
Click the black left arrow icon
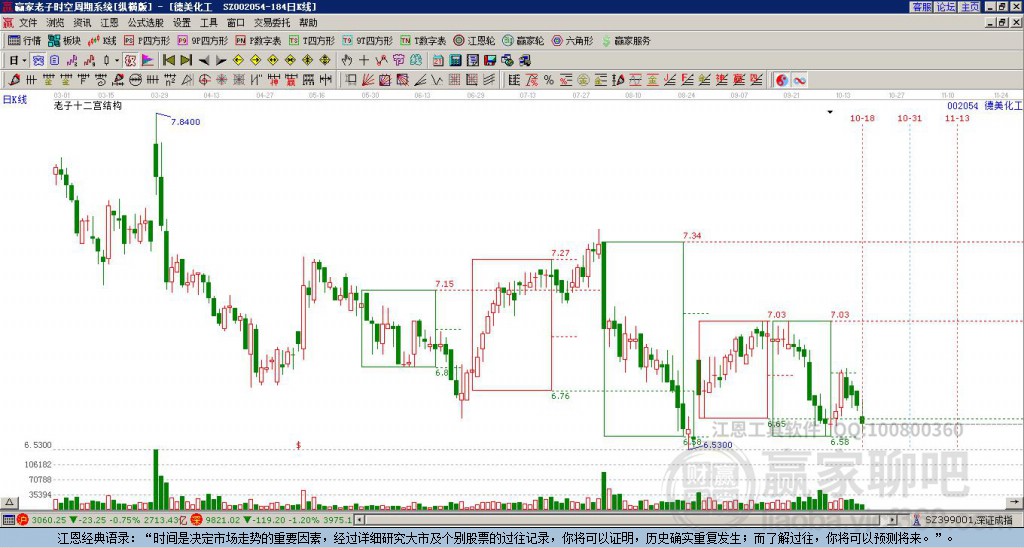coord(204,60)
